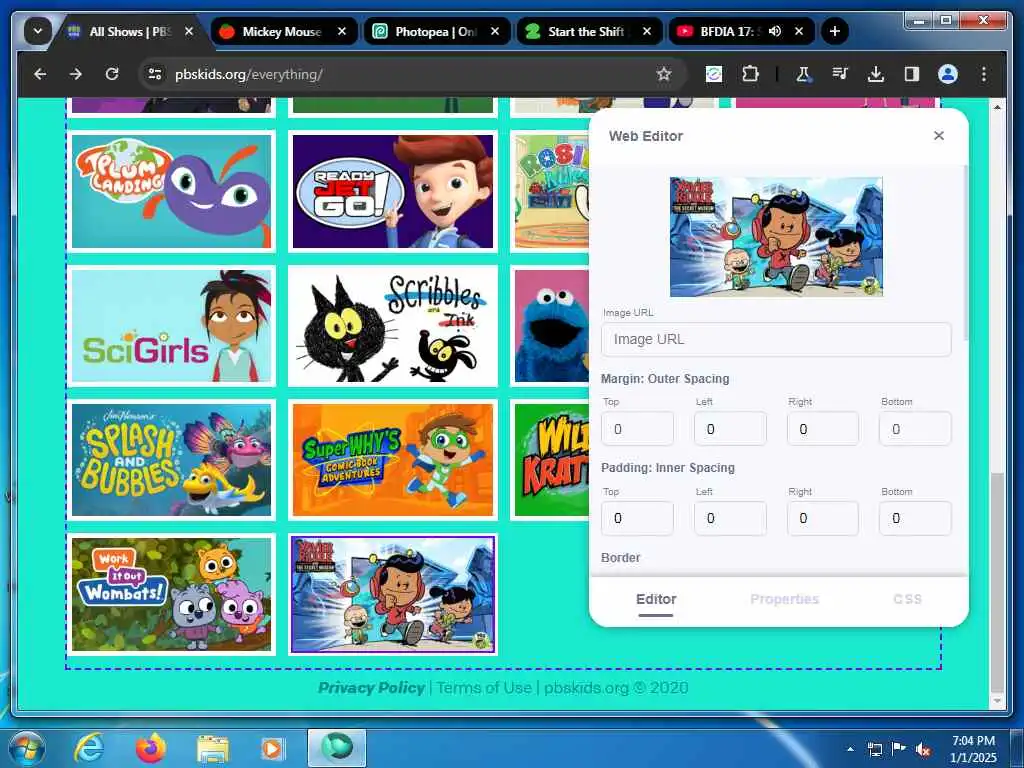Image resolution: width=1024 pixels, height=768 pixels.
Task: Switch to the Editor tab
Action: point(656,599)
